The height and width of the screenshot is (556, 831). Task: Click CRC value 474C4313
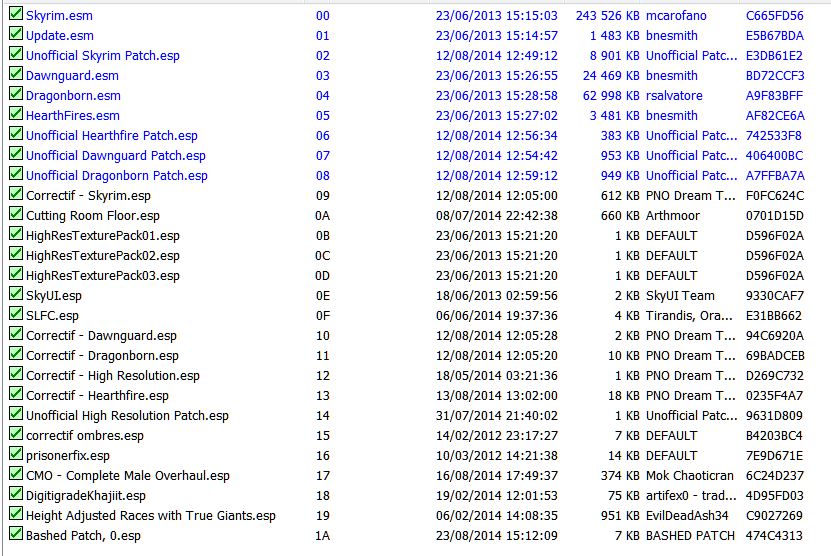(774, 536)
